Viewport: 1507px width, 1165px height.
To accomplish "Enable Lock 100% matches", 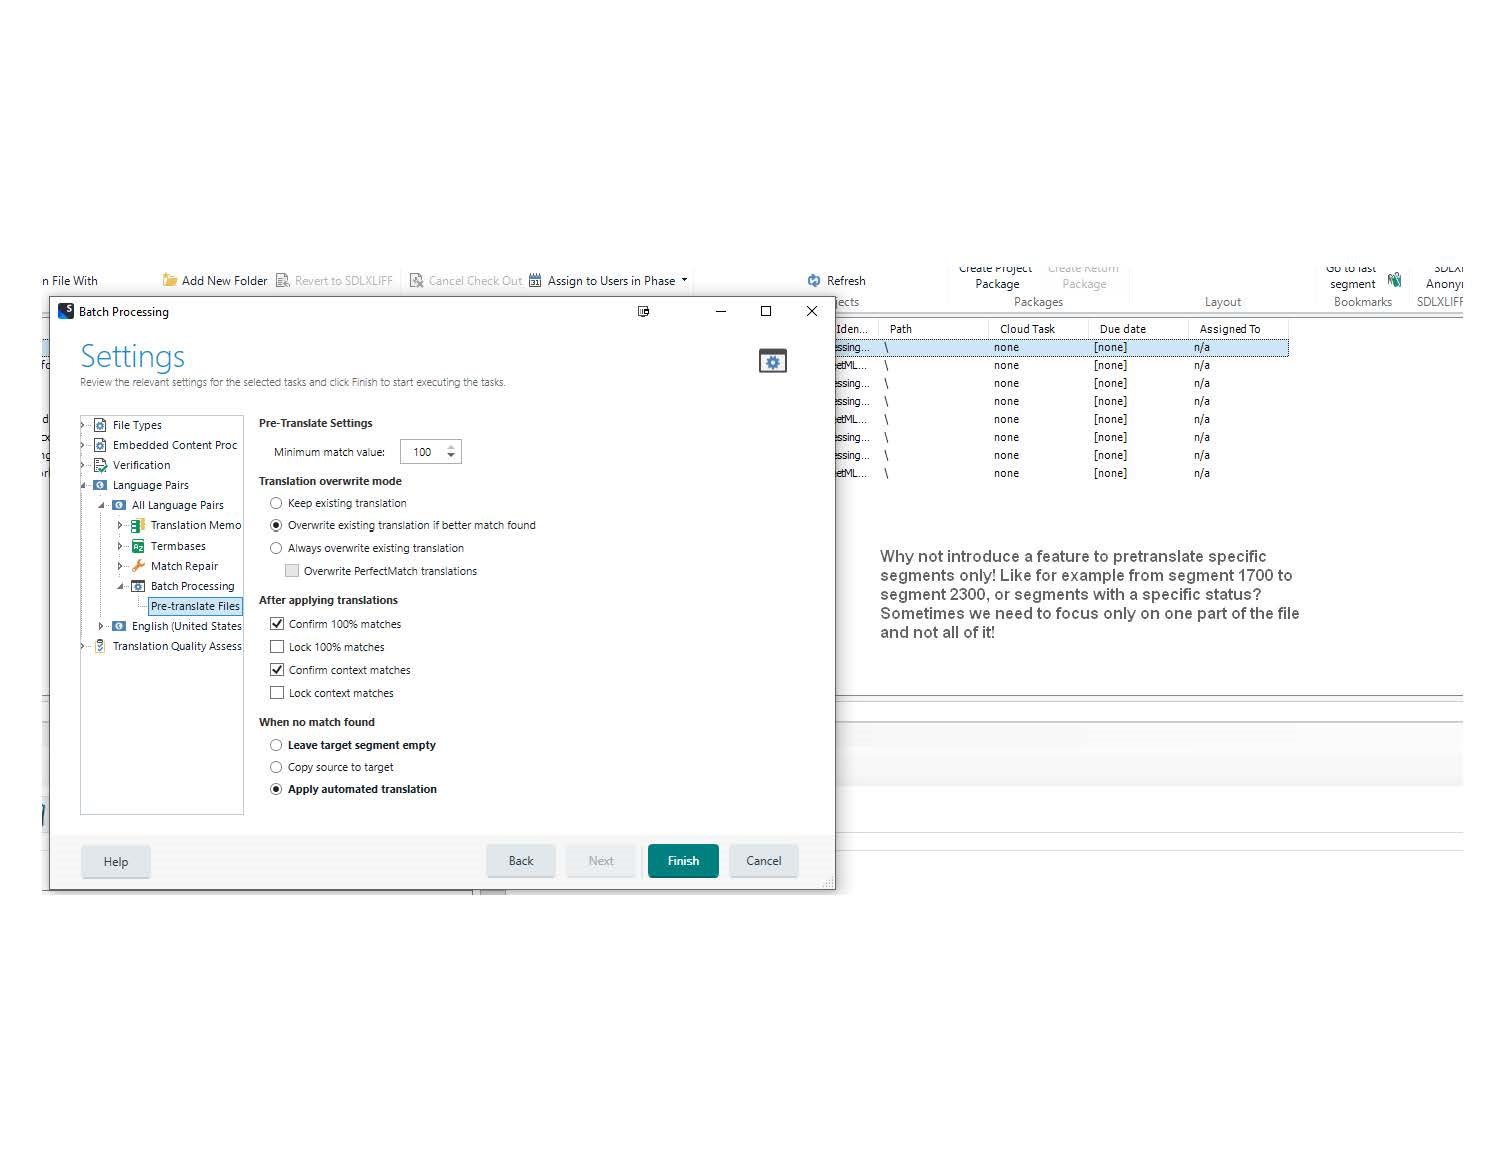I will (x=277, y=647).
